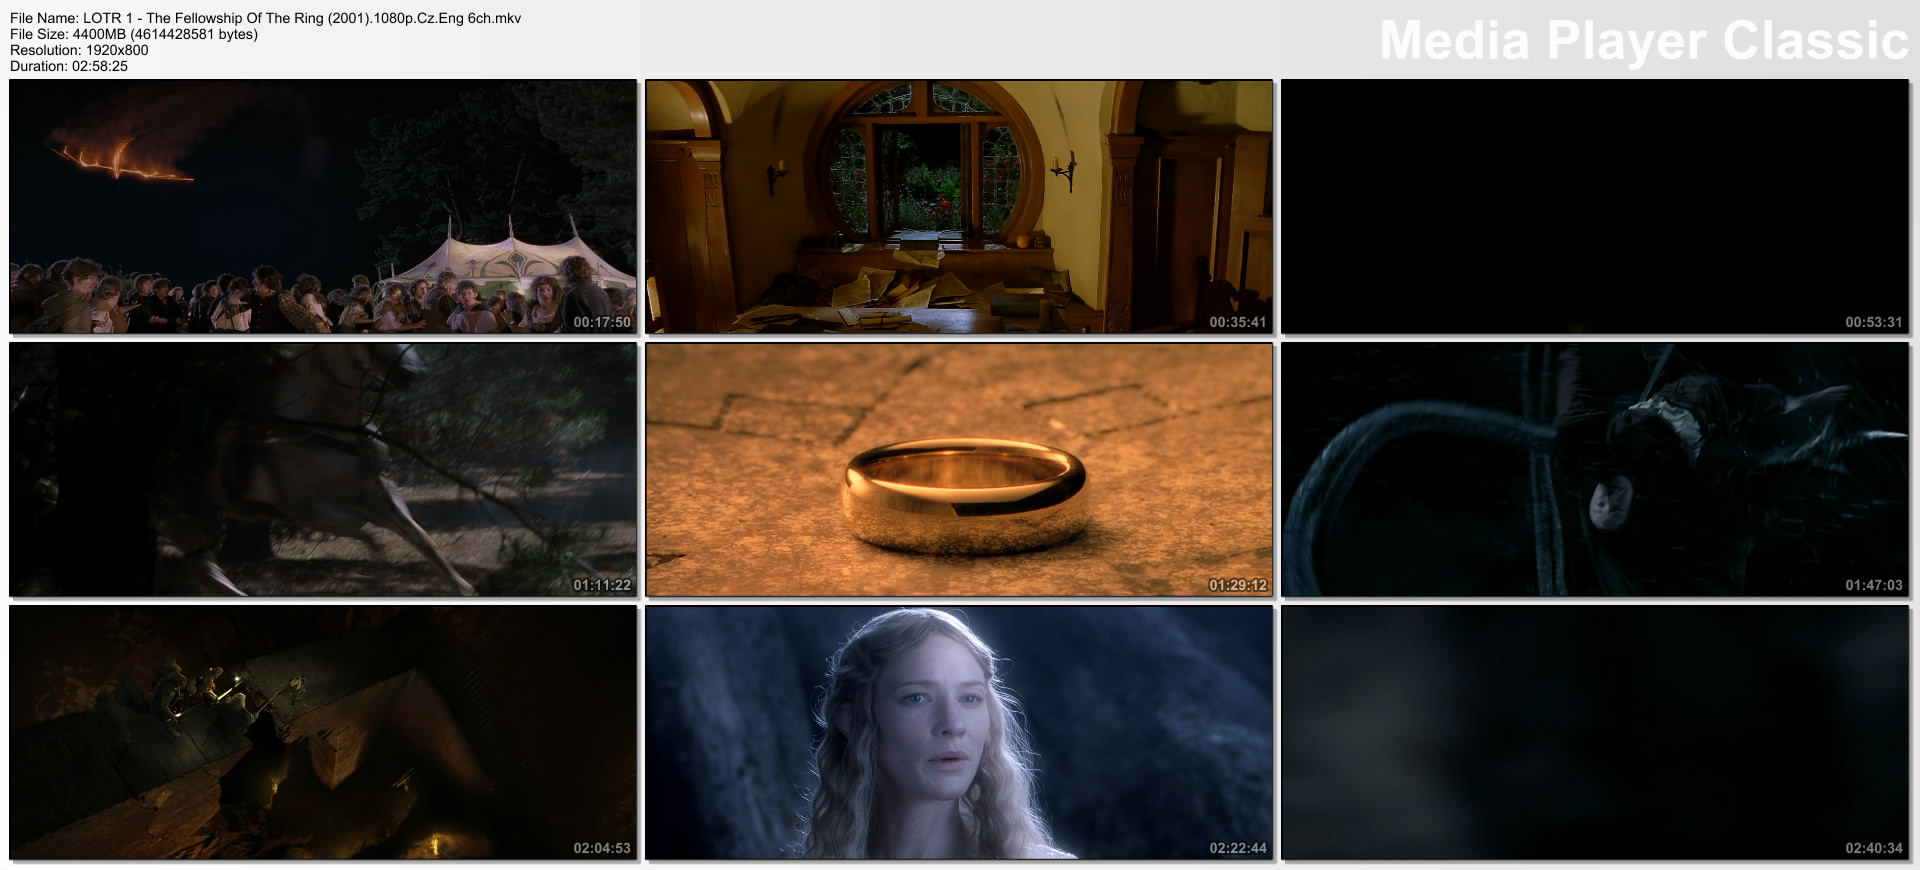
Task: Click the dark frame stamped 02:40:34
Action: [x=1595, y=732]
